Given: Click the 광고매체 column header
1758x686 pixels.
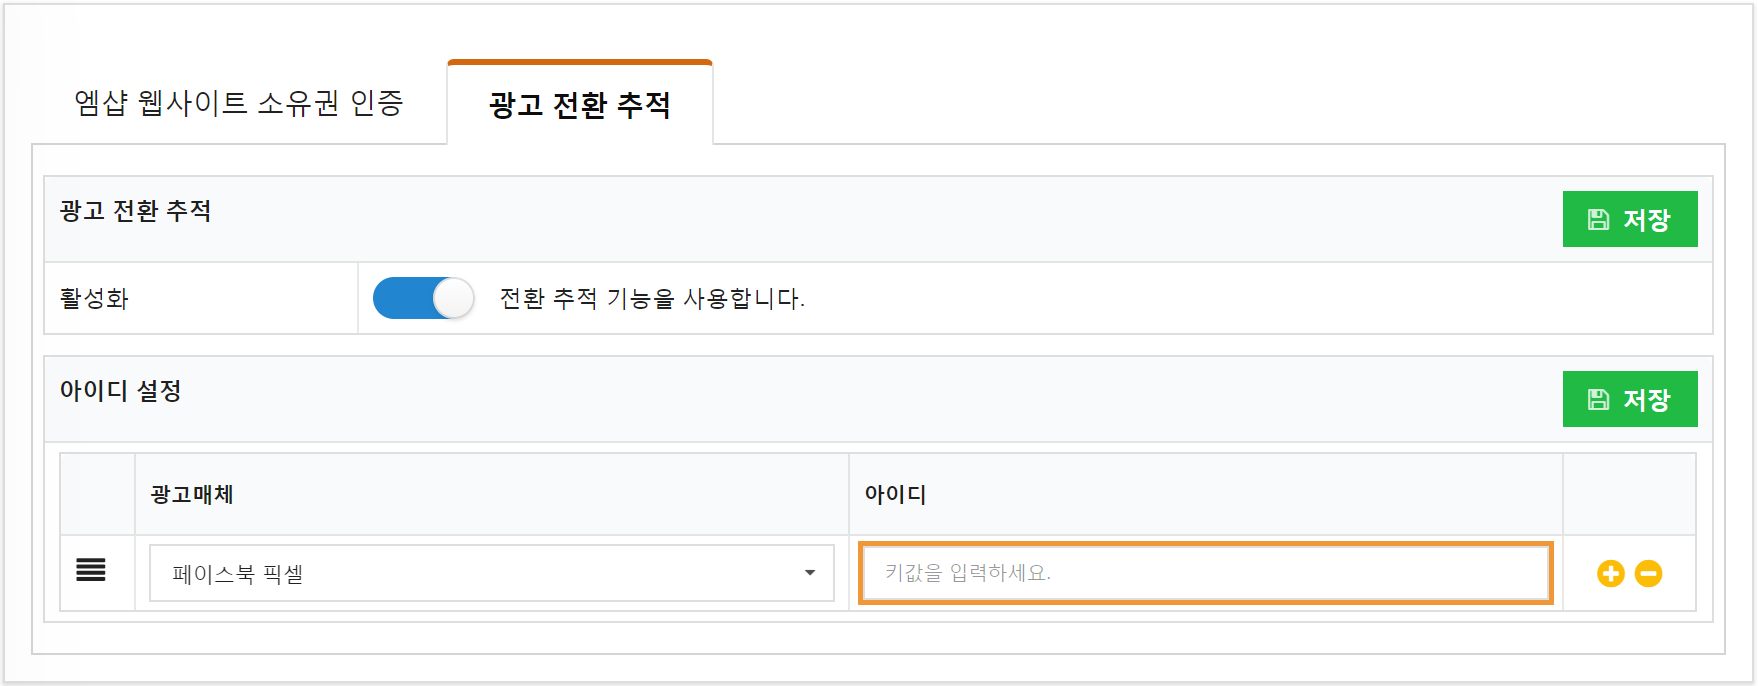Looking at the screenshot, I should coord(192,494).
